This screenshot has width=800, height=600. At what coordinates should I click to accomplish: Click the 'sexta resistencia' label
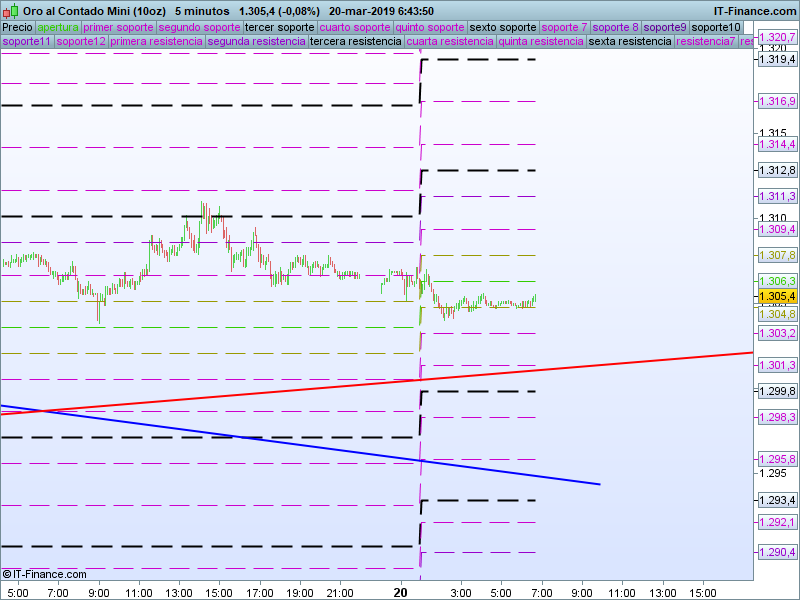tap(630, 42)
